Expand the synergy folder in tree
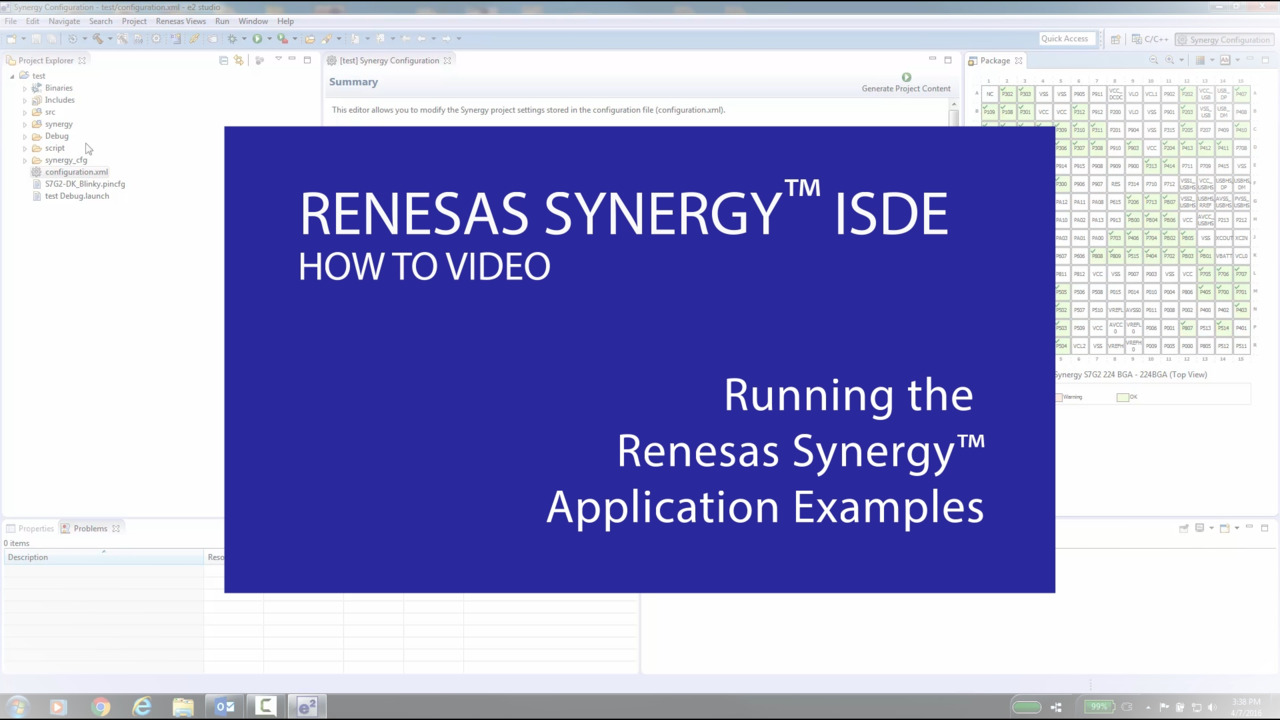Screen dimensions: 1280x720 tap(25, 124)
